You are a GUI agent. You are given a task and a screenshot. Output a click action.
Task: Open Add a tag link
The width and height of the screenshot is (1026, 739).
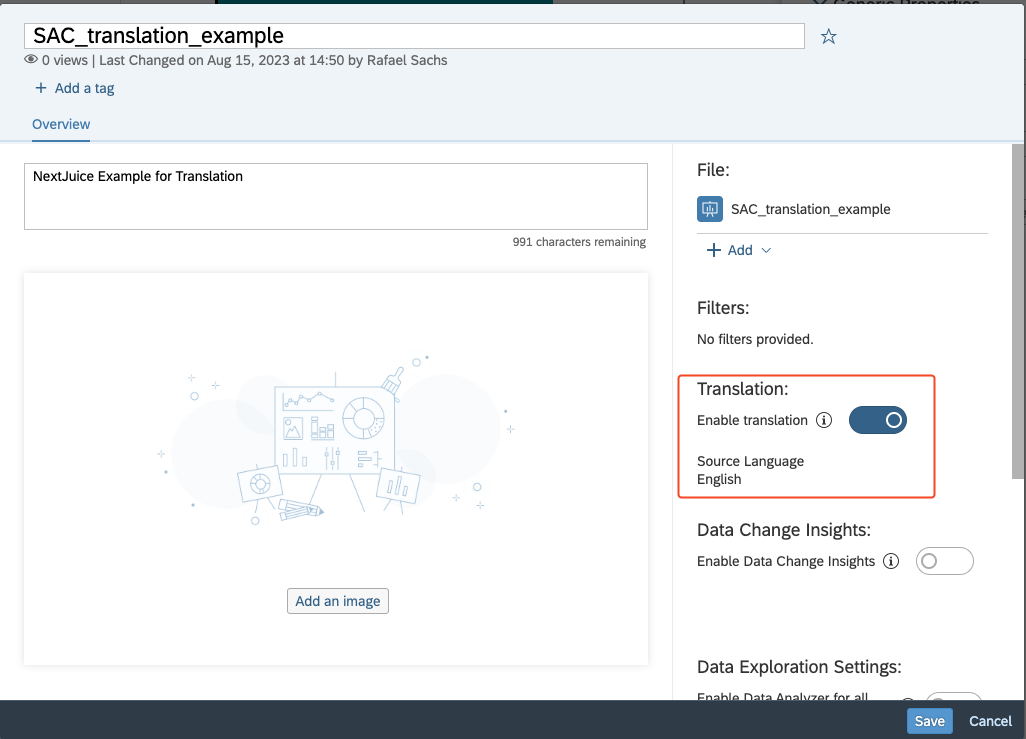[x=84, y=88]
